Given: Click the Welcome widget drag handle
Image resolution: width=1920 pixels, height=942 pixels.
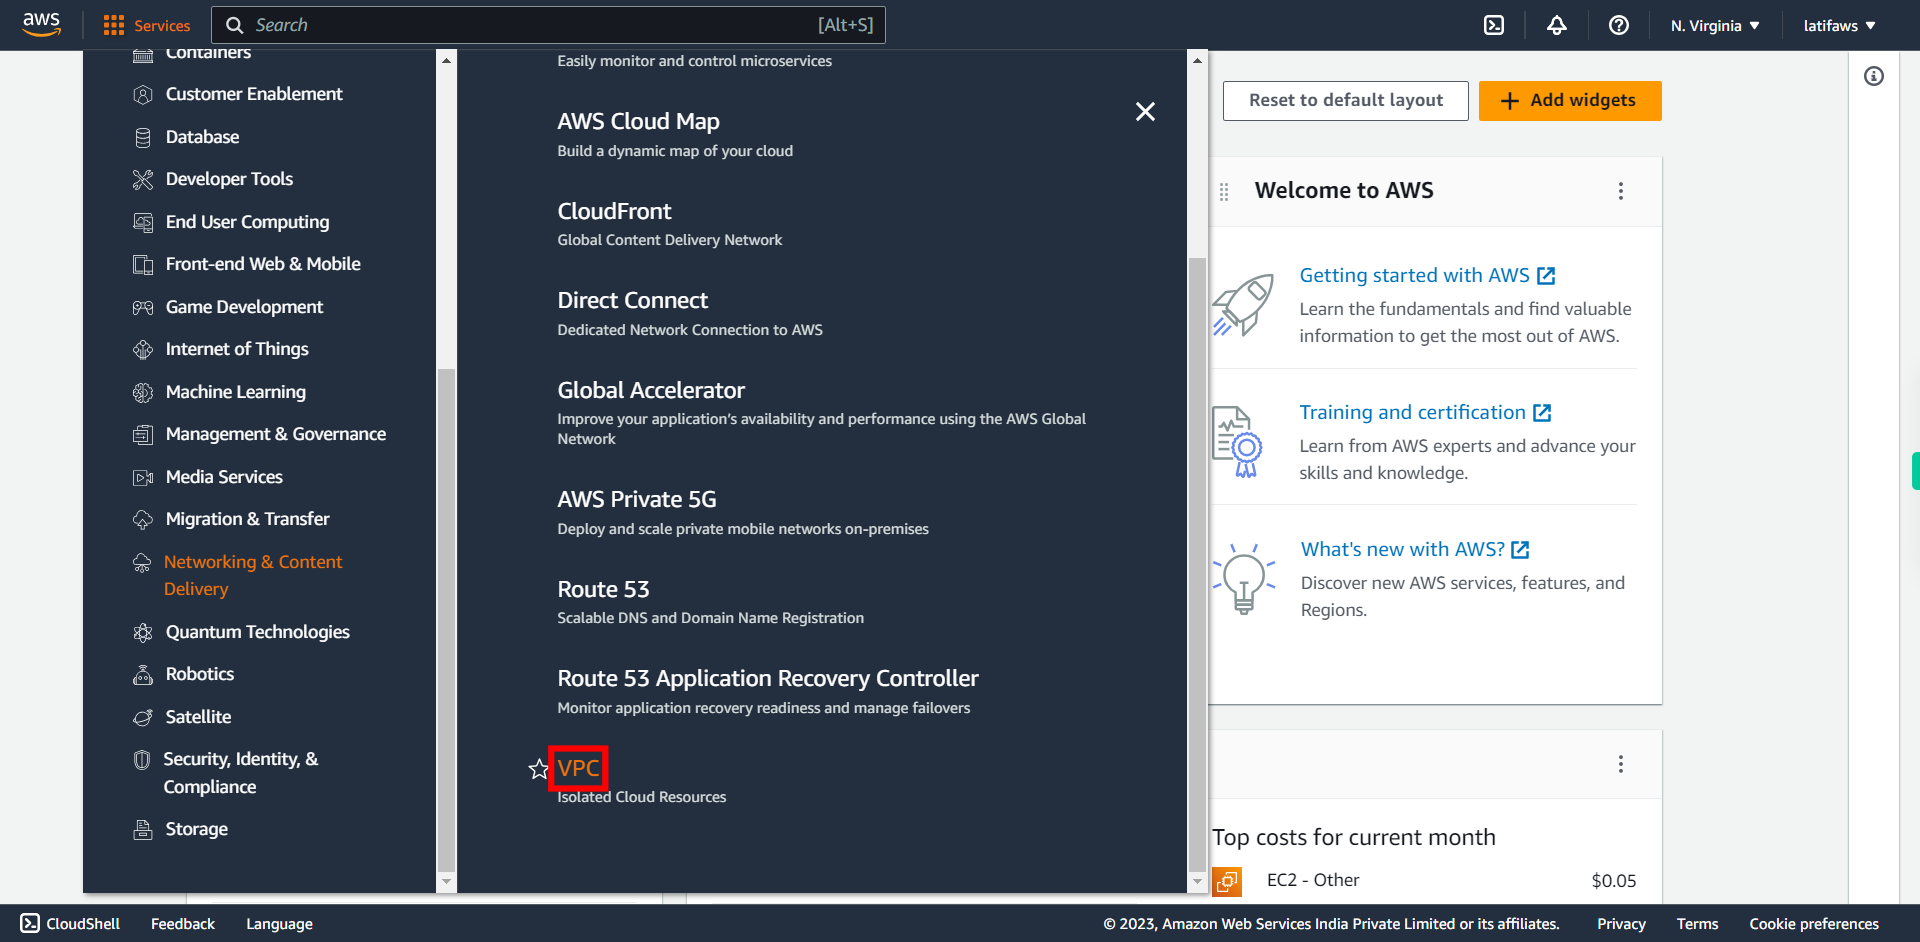Looking at the screenshot, I should click(1224, 191).
